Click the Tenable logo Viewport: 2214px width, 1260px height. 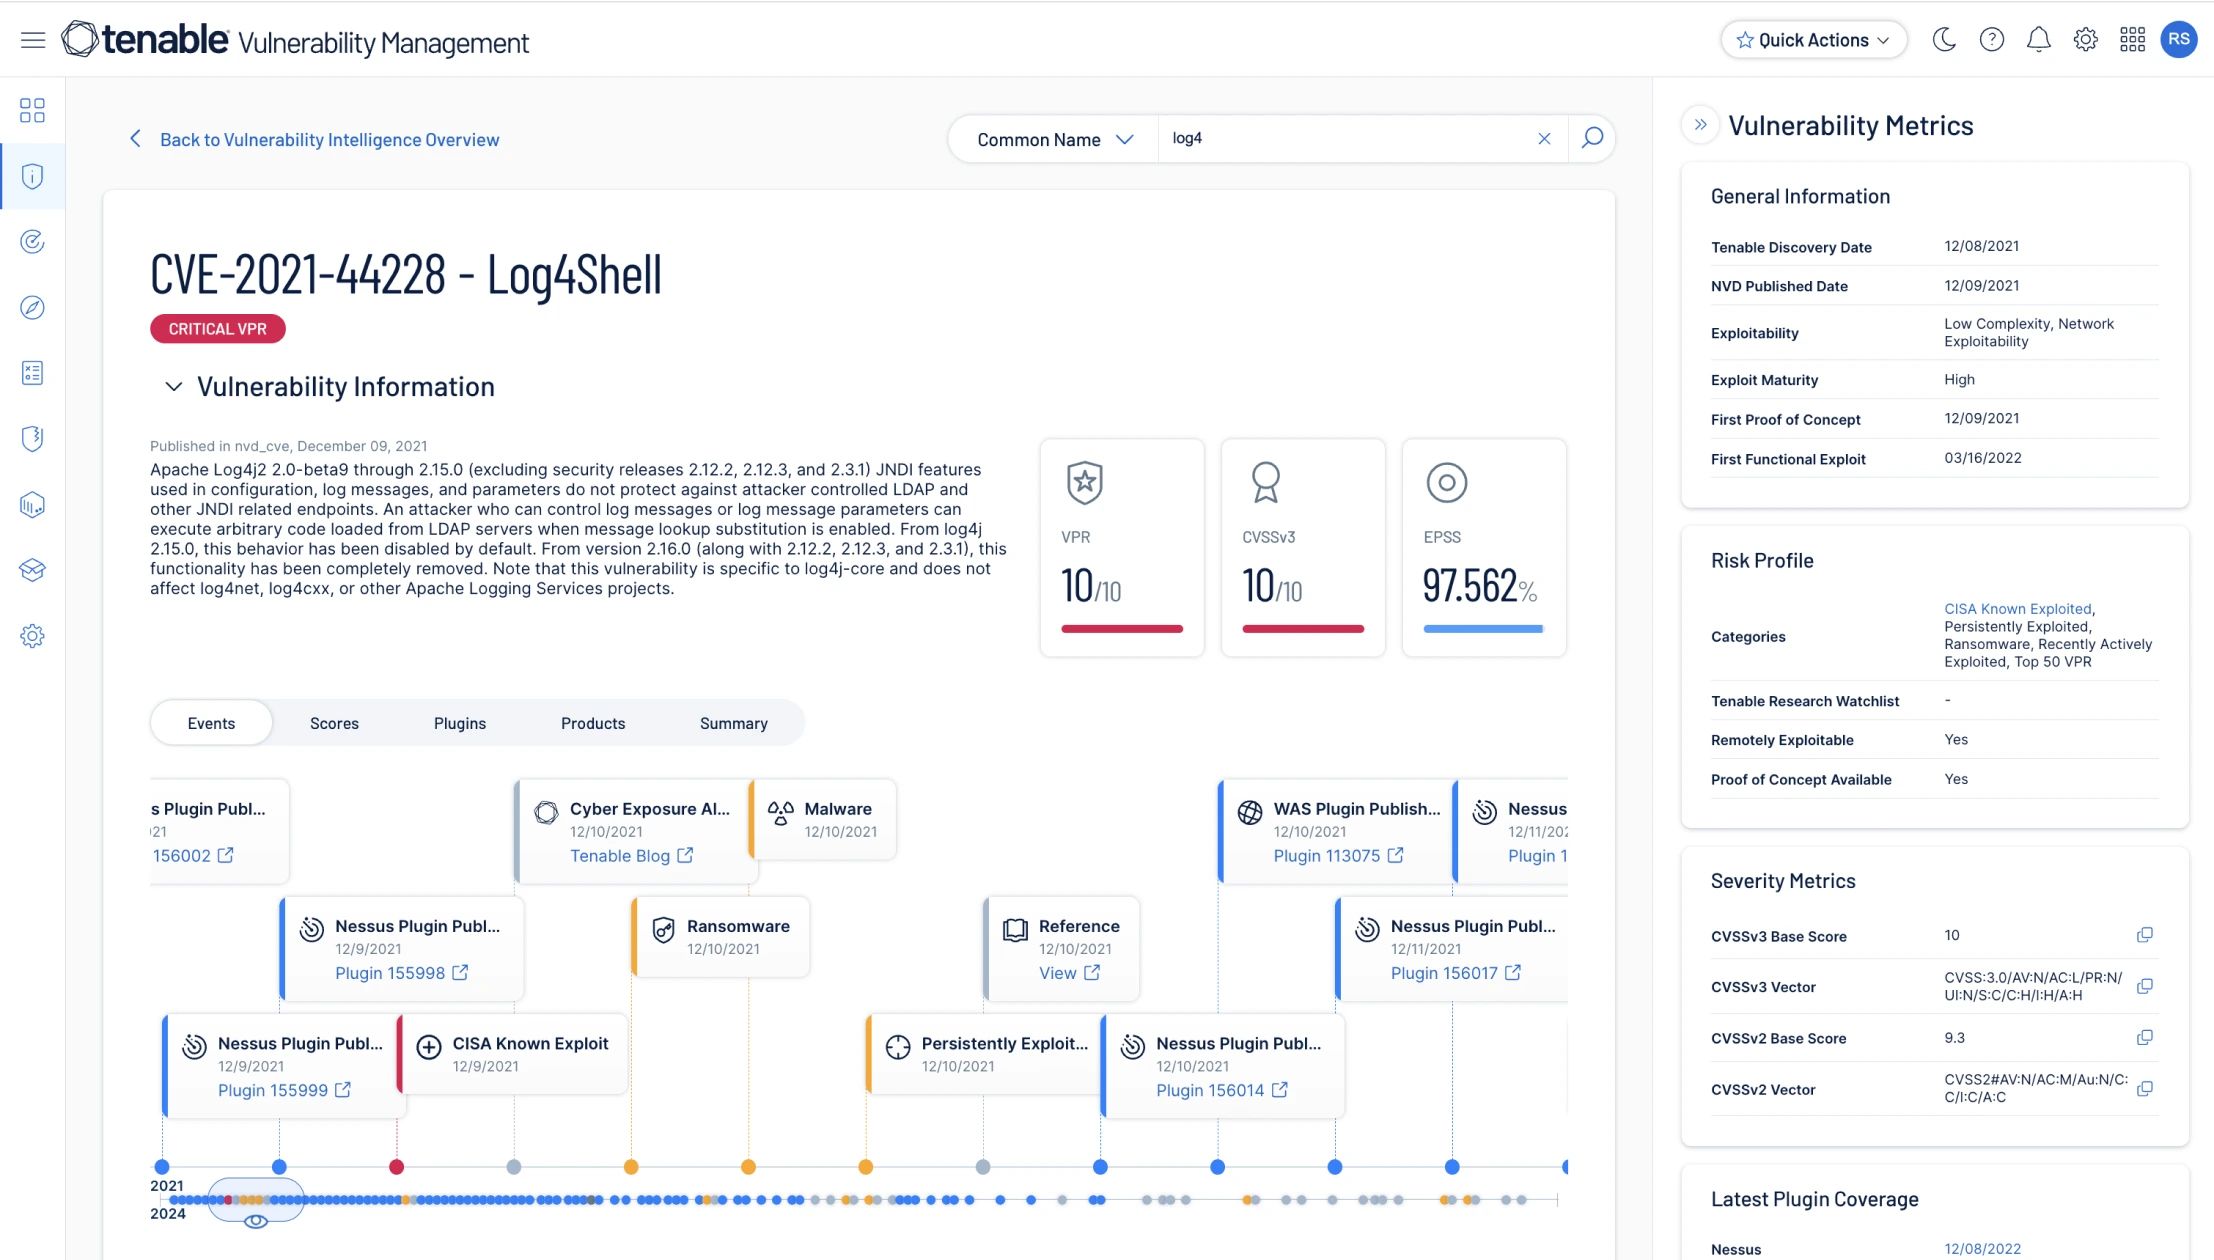(x=145, y=40)
